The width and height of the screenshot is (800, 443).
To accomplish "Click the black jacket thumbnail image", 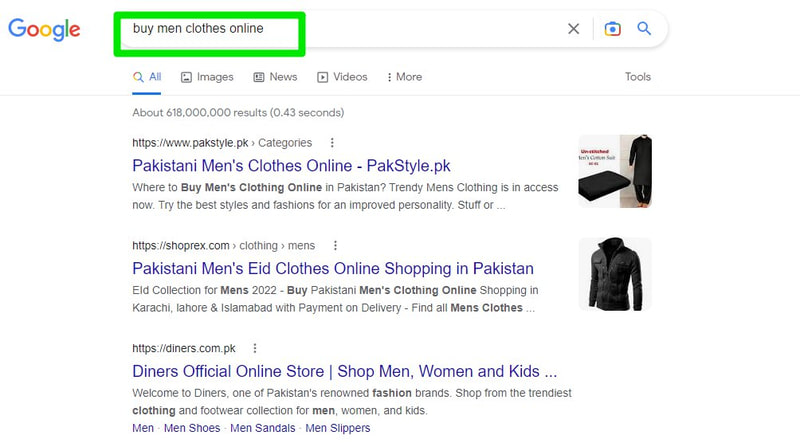I will pos(615,273).
